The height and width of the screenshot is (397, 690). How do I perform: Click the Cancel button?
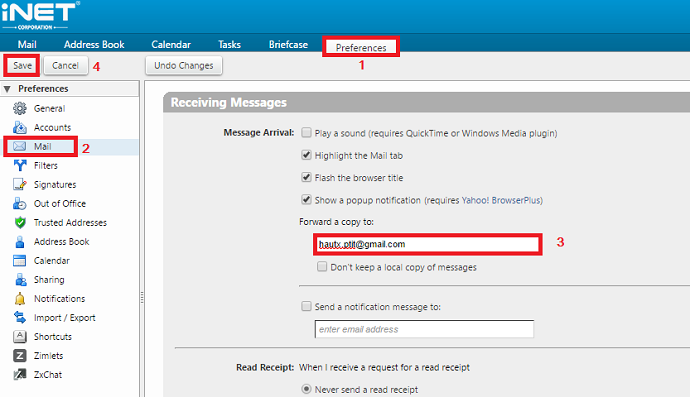click(x=66, y=66)
